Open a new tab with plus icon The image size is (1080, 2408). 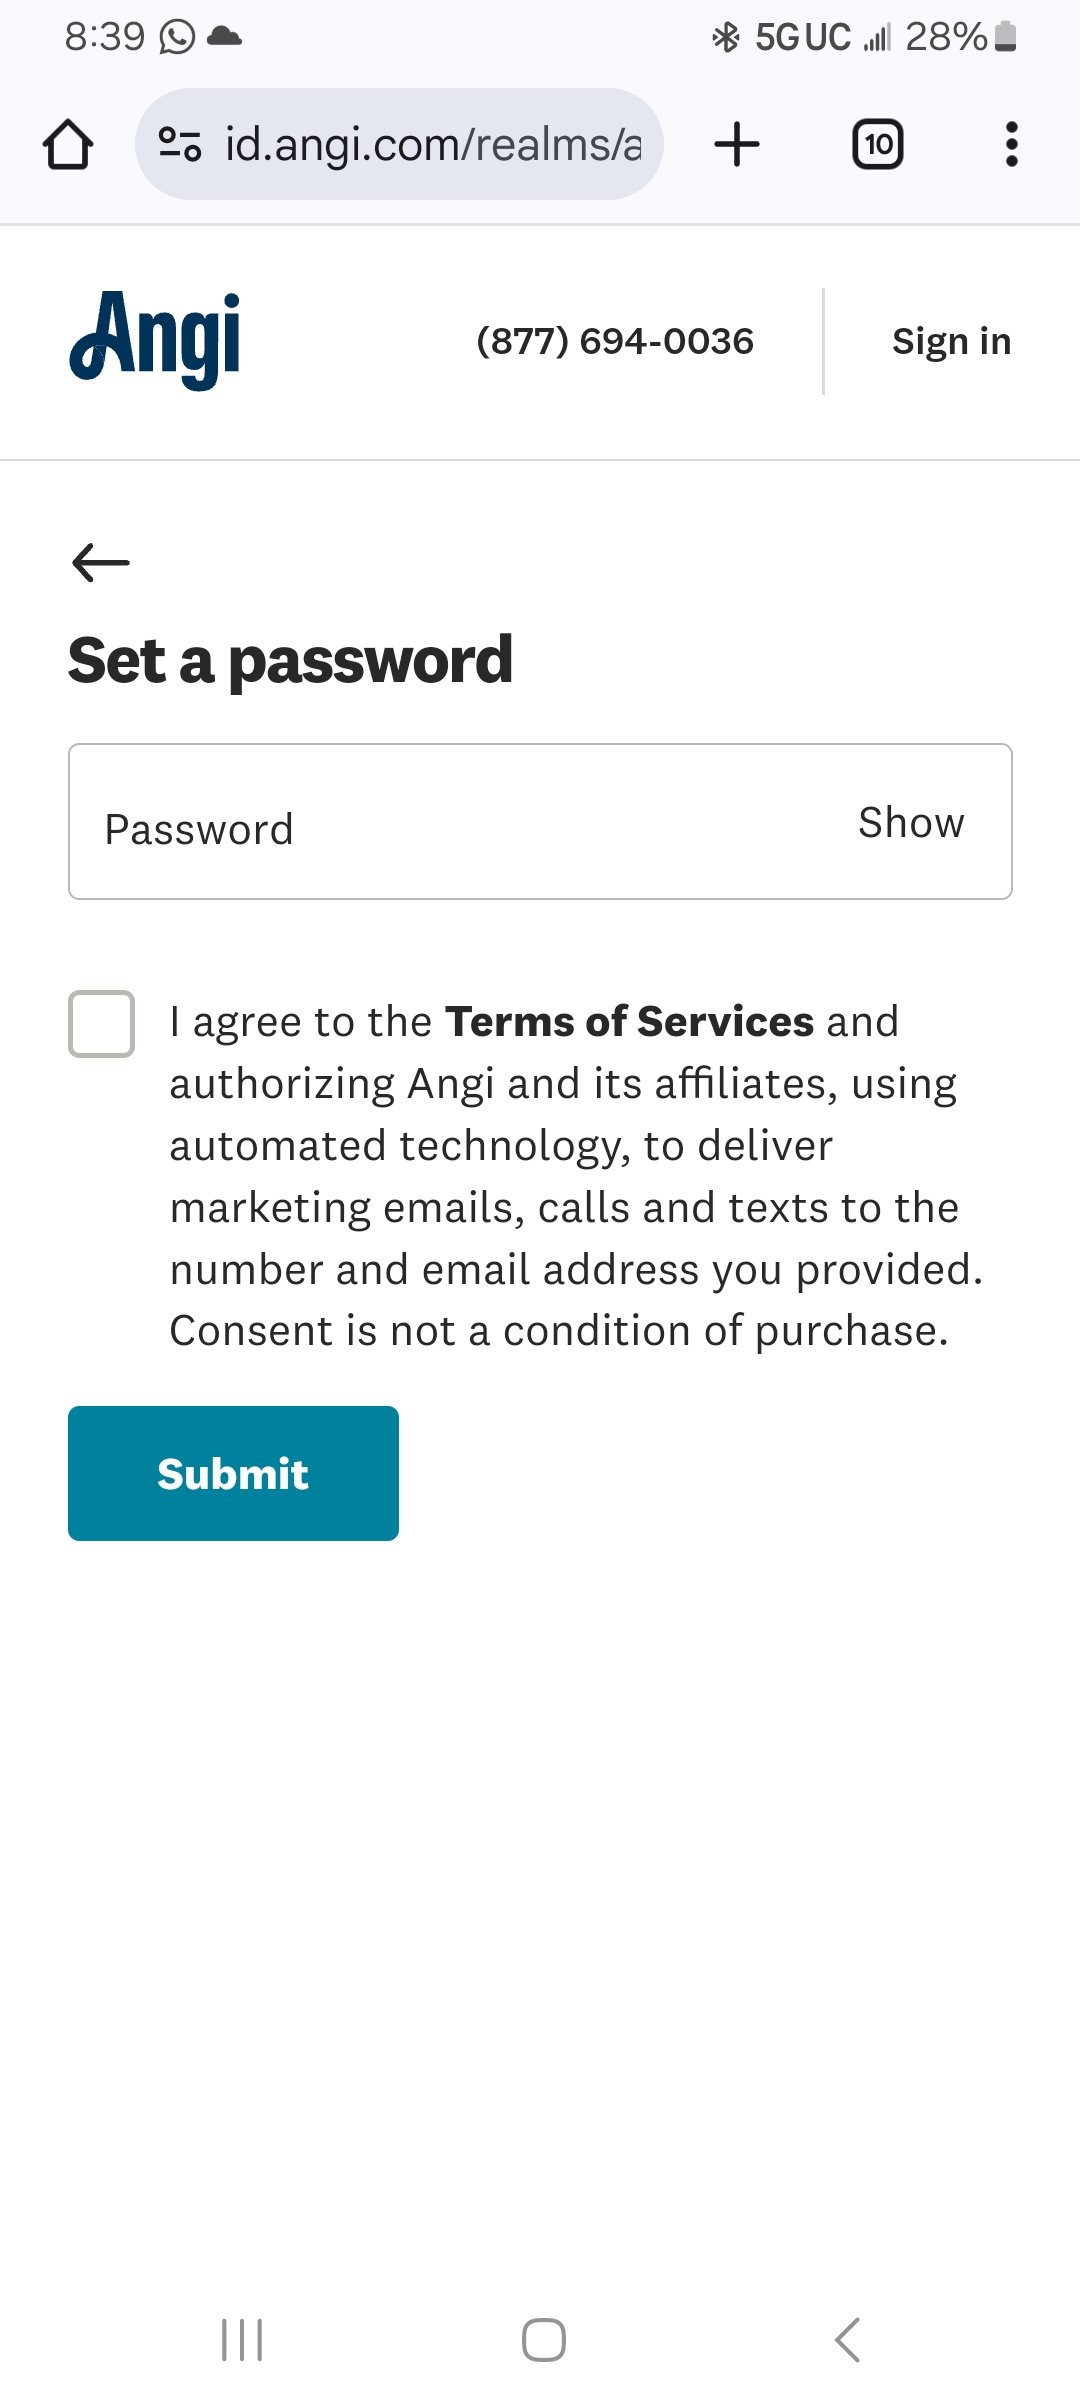tap(737, 144)
